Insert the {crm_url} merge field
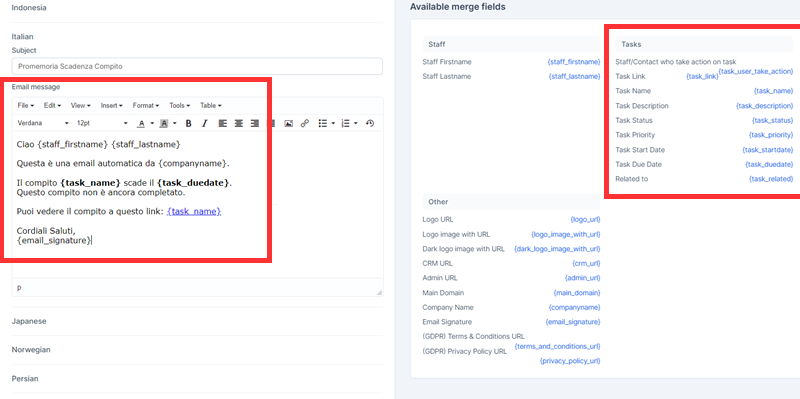The height and width of the screenshot is (399, 800). (x=586, y=264)
